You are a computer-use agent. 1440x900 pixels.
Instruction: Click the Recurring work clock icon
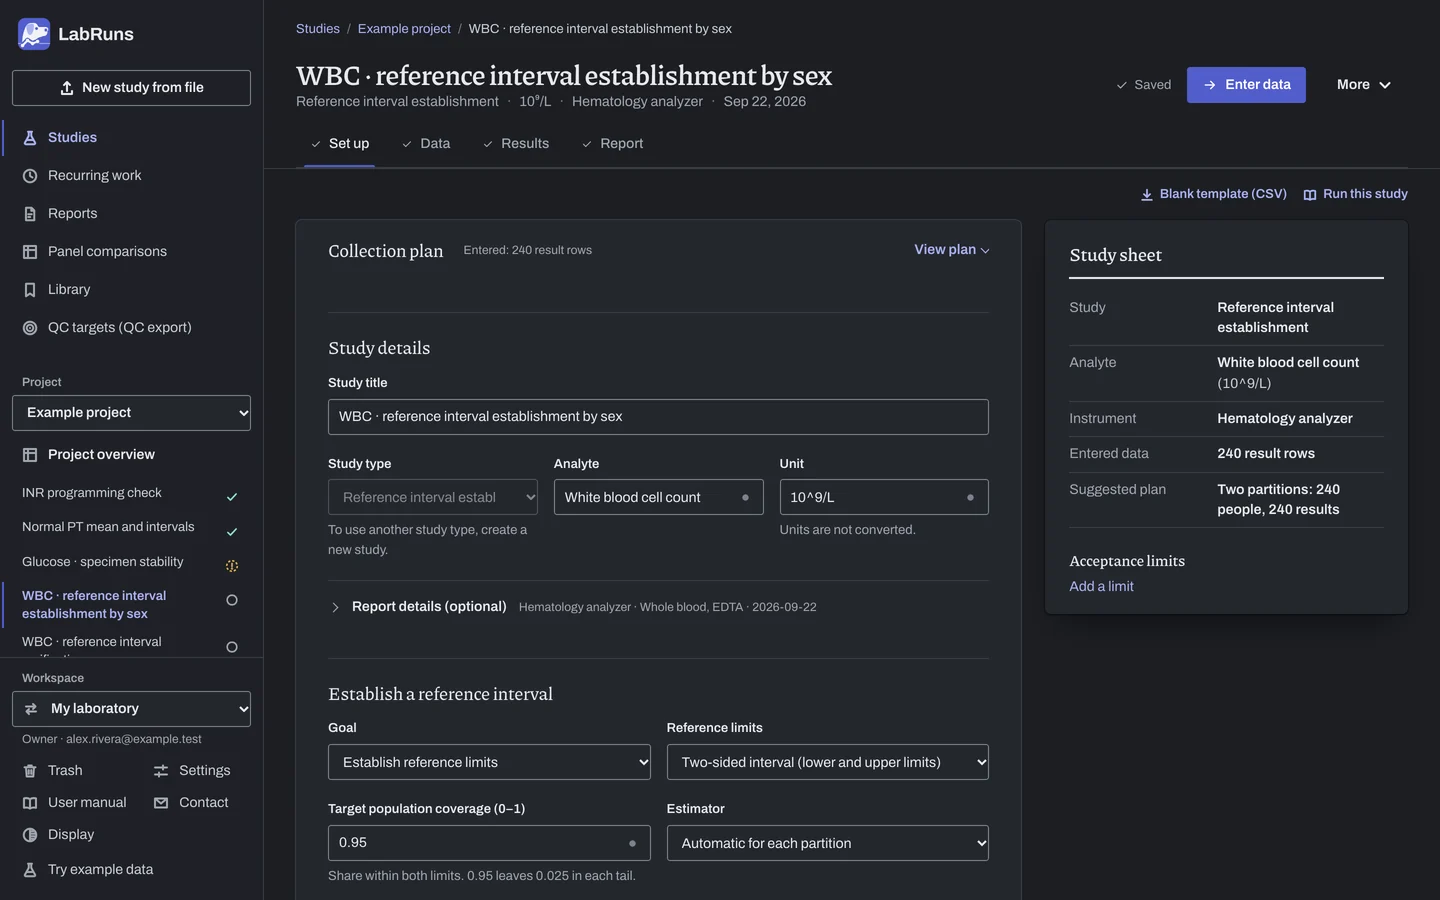click(x=30, y=176)
